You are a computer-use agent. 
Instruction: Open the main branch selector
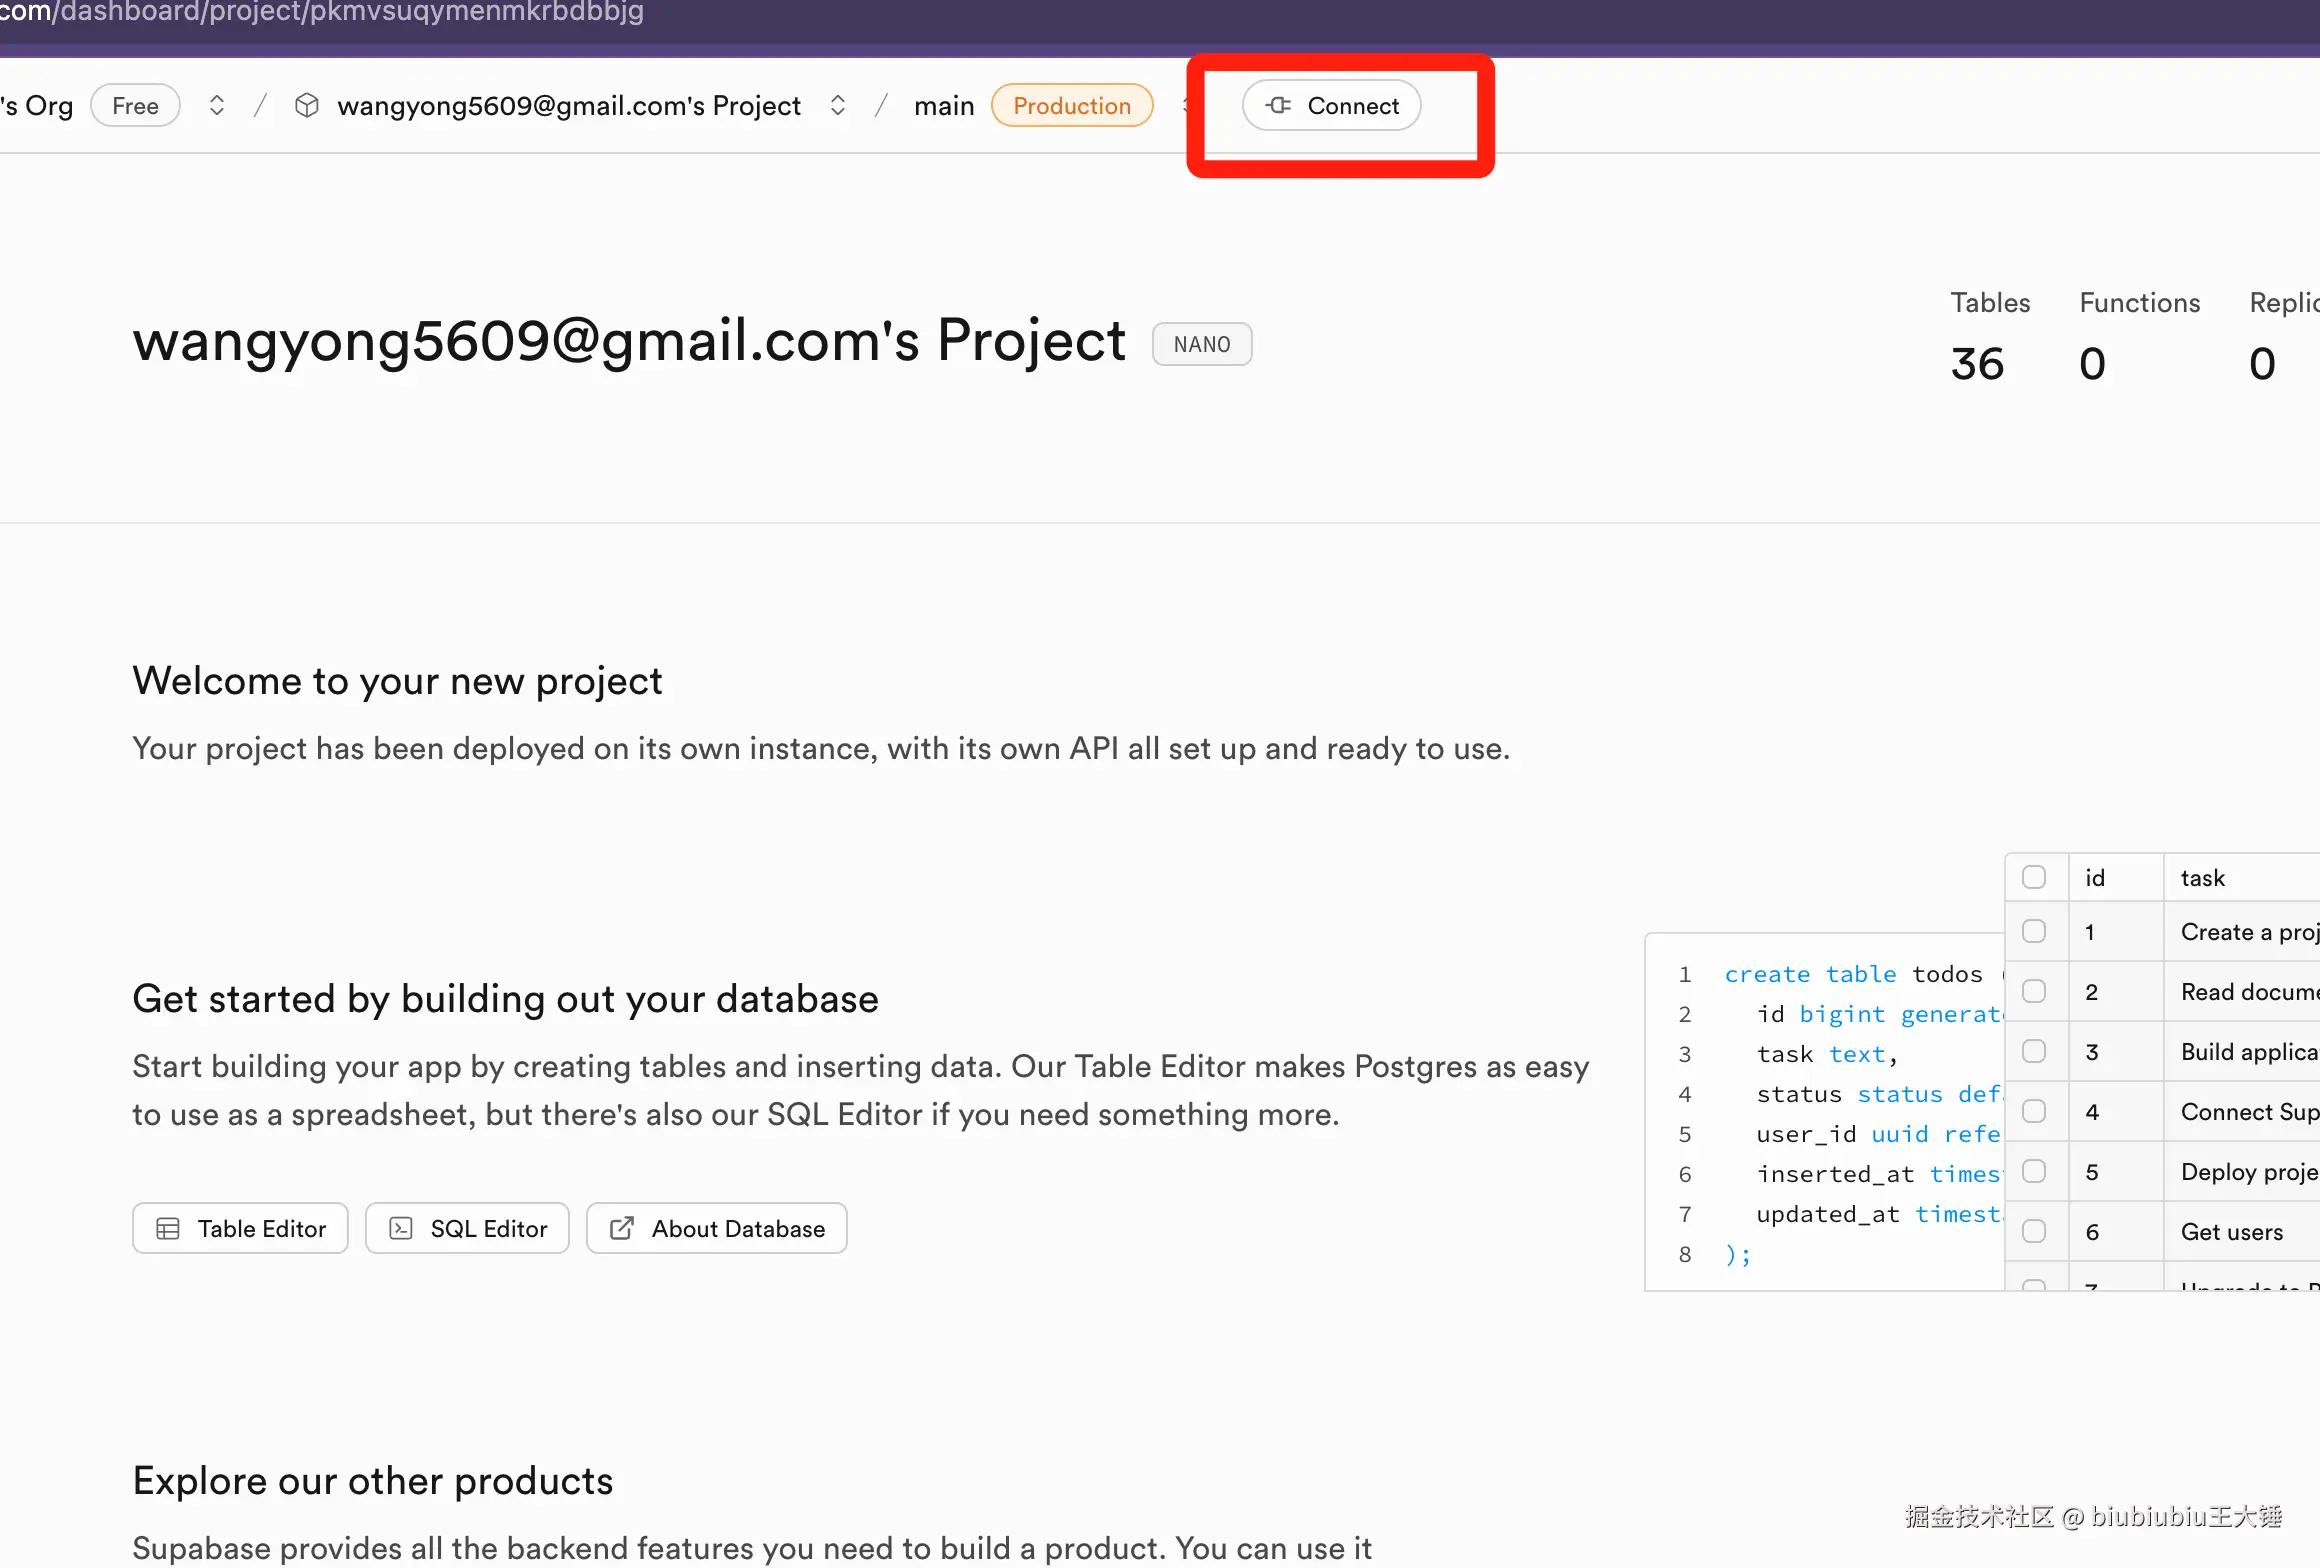point(943,105)
